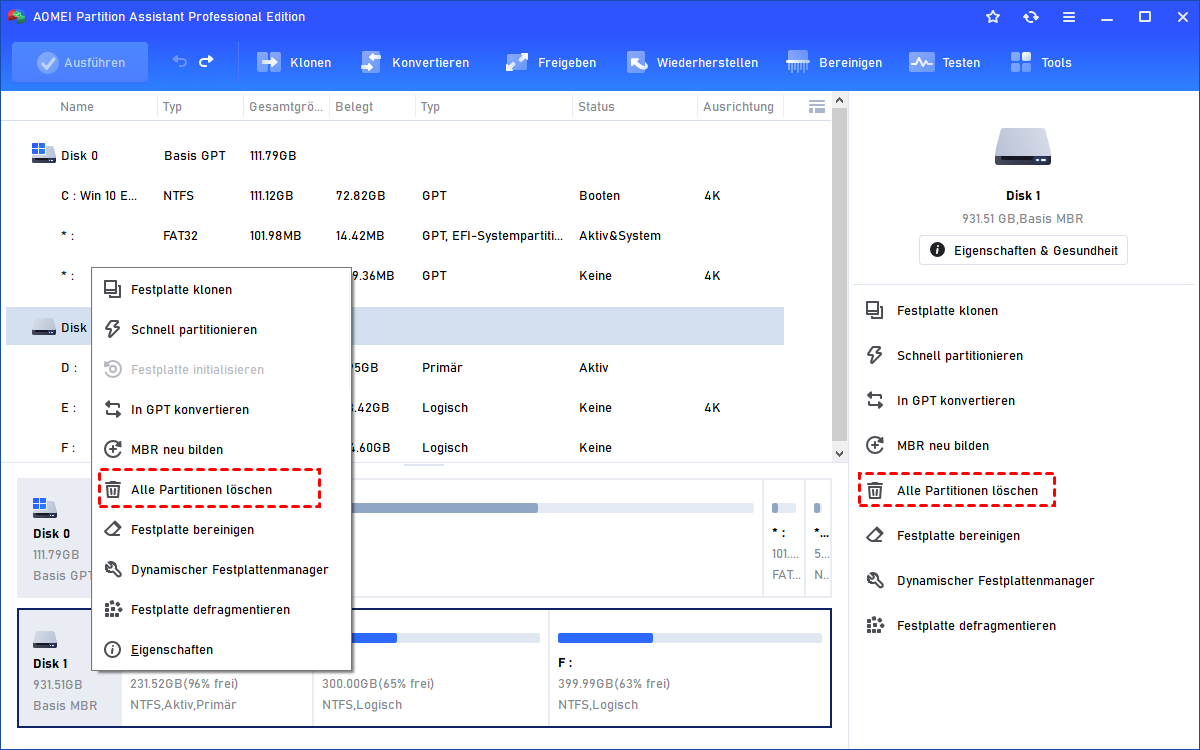Open the Klonen toolbar item
This screenshot has width=1200, height=750.
[294, 62]
